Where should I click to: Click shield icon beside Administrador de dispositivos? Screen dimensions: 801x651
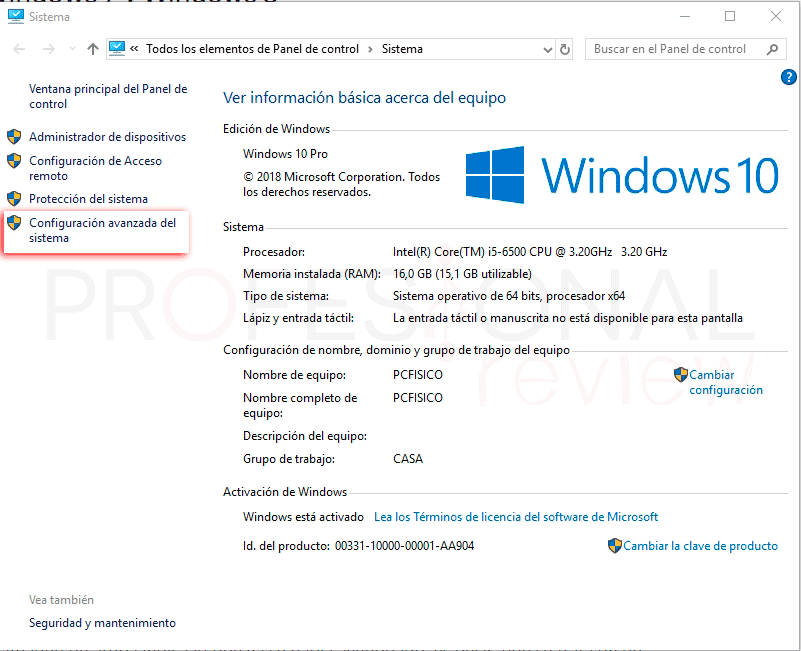[14, 136]
